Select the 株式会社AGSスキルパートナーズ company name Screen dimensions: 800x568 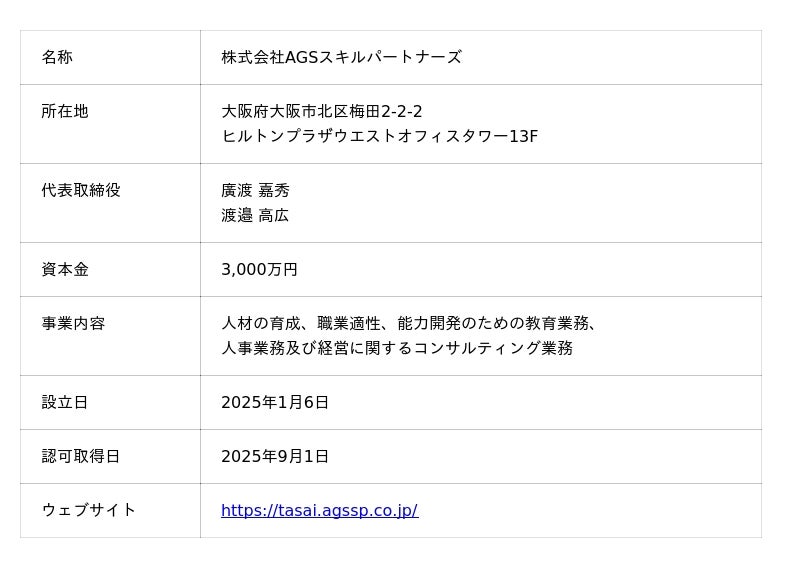(341, 57)
